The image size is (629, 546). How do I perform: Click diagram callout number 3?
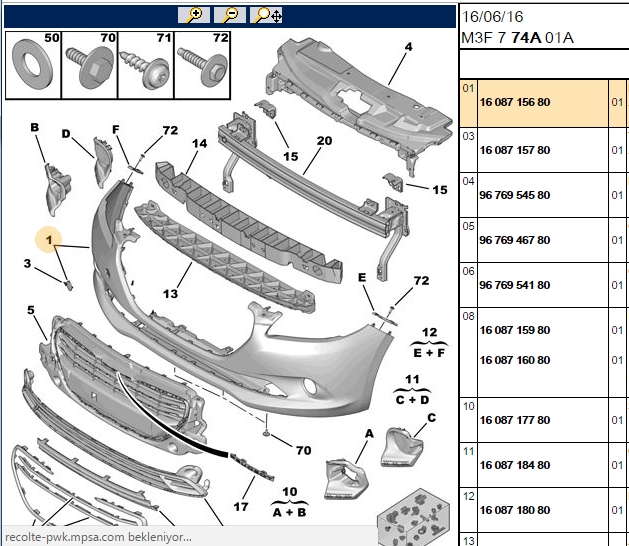tap(27, 263)
